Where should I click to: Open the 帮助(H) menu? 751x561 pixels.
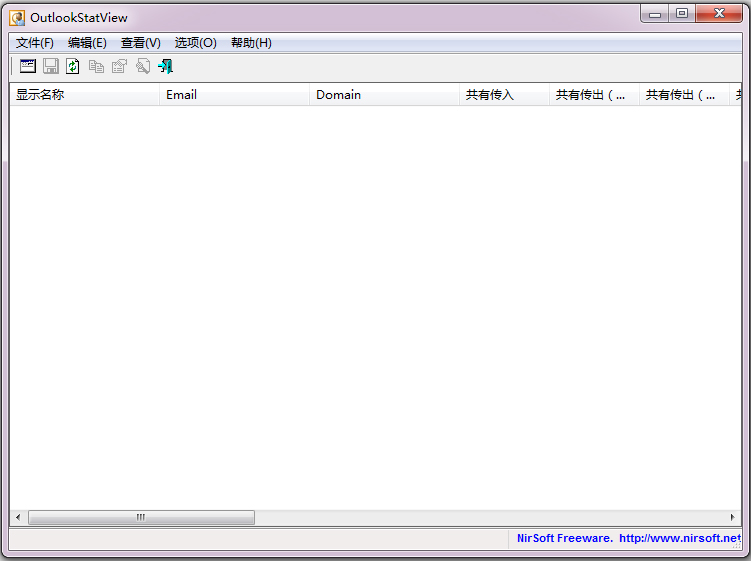pos(251,43)
